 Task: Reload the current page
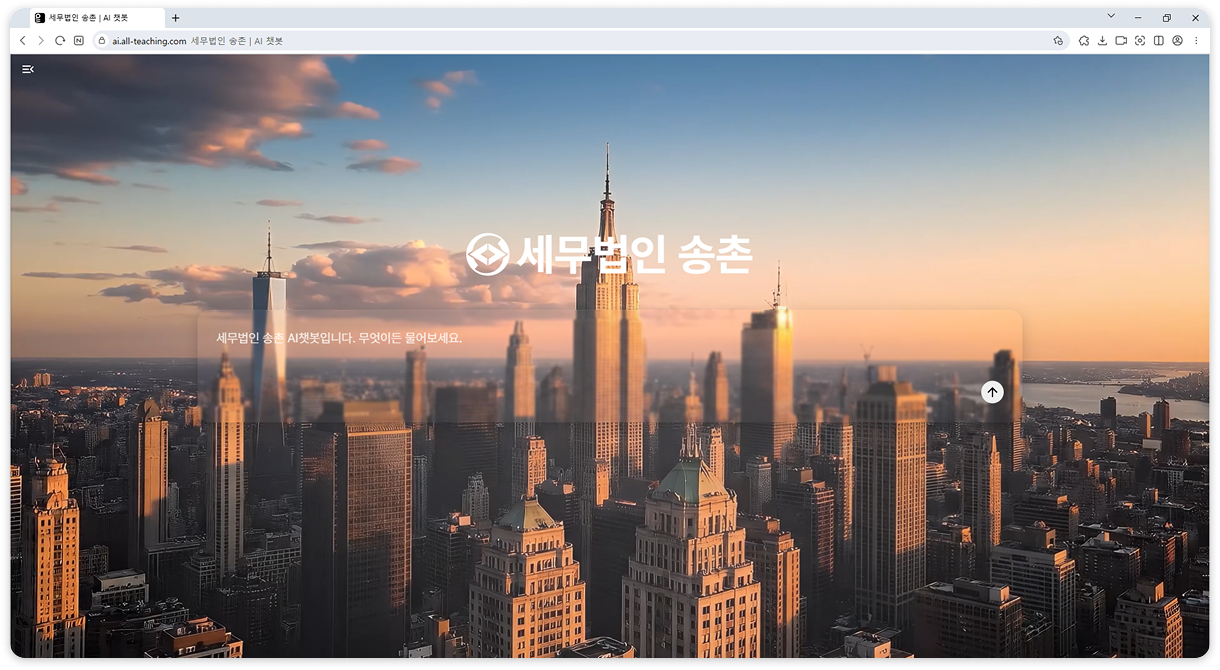60,41
